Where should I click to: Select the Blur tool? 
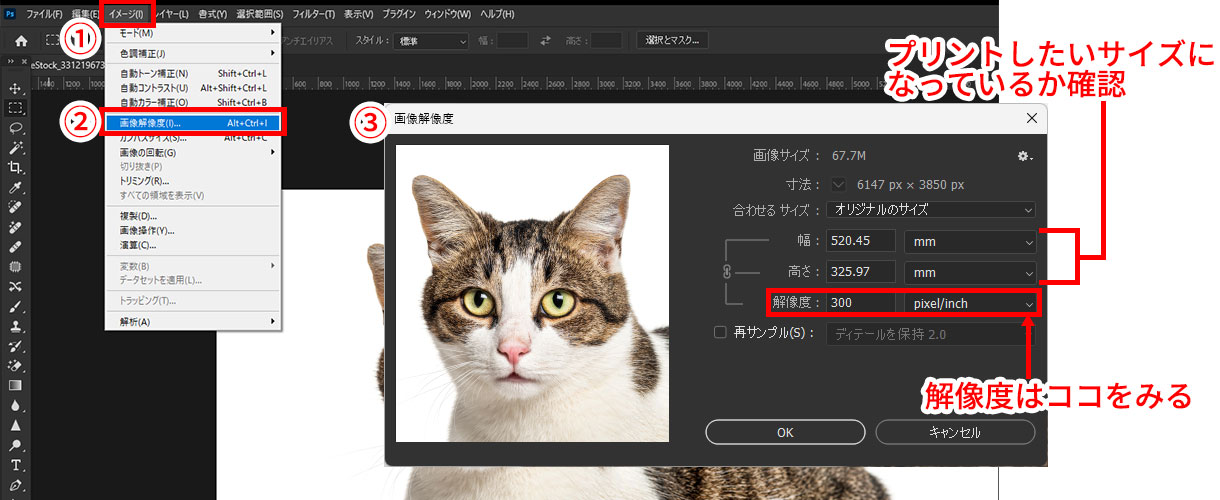(16, 405)
